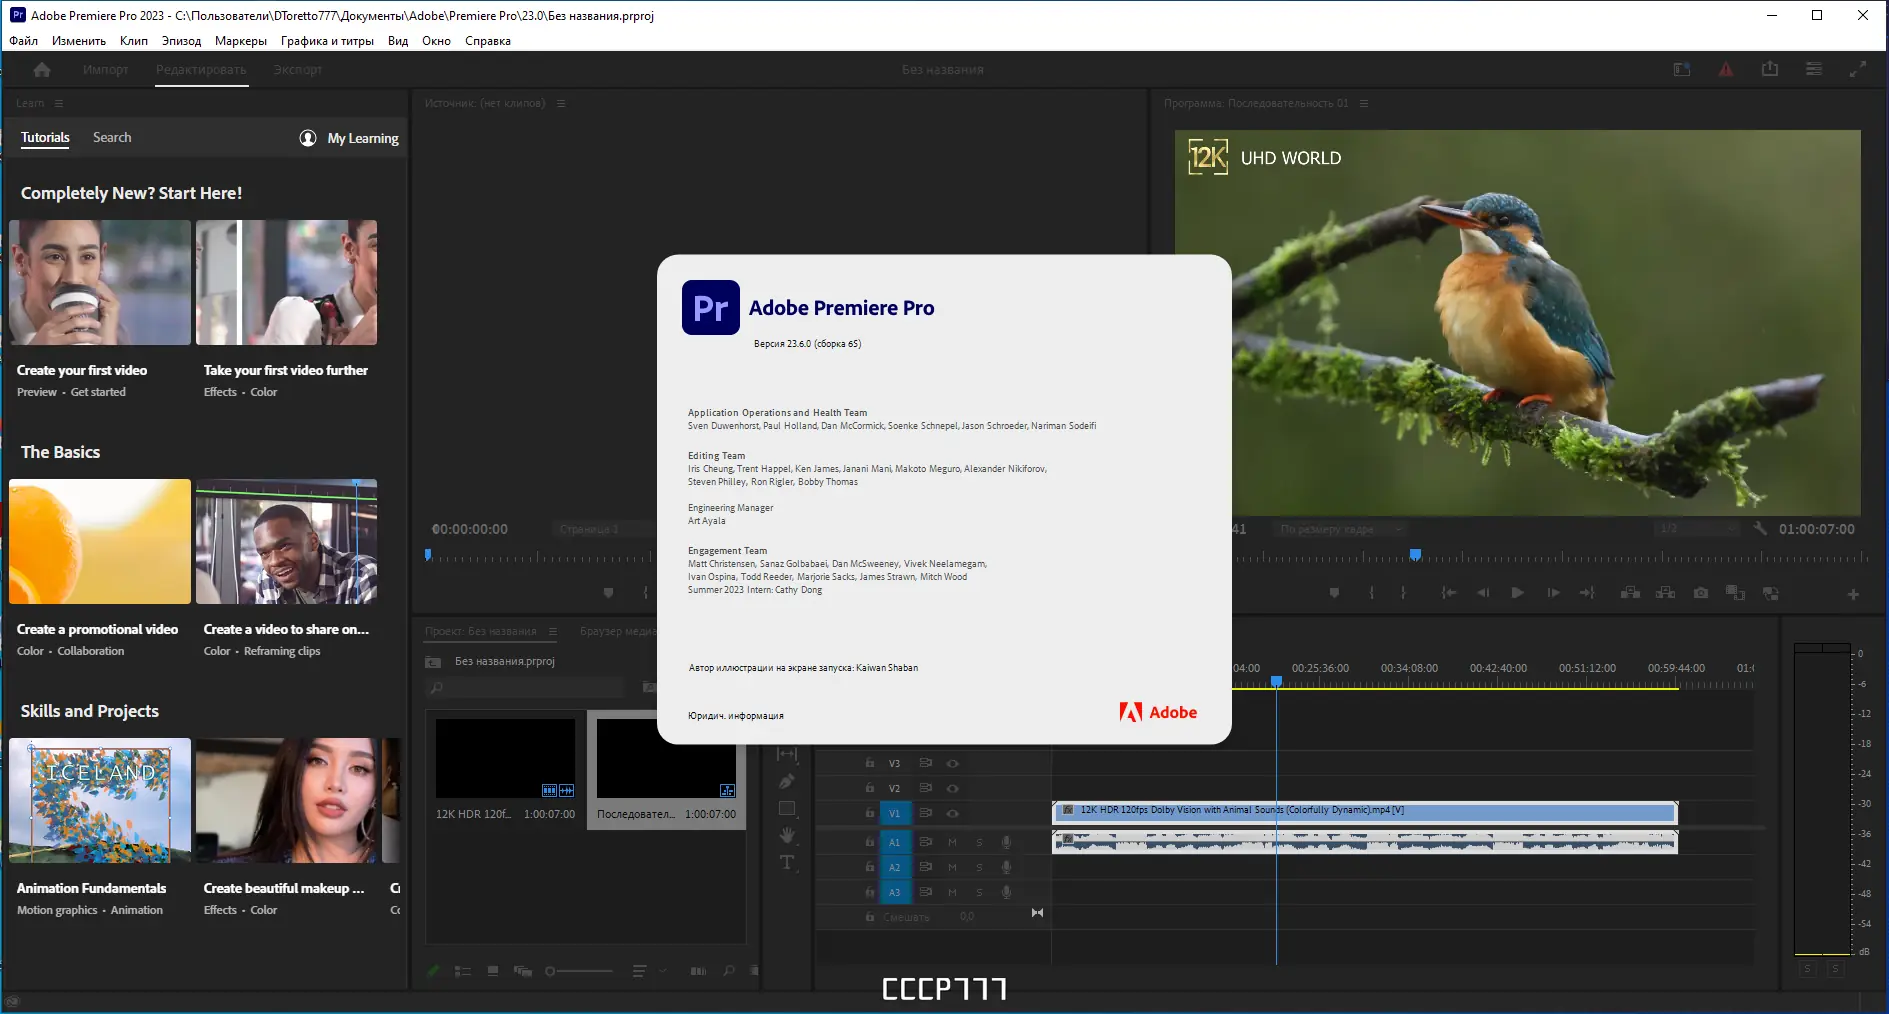
Task: Mute audio track A3
Action: tap(952, 892)
